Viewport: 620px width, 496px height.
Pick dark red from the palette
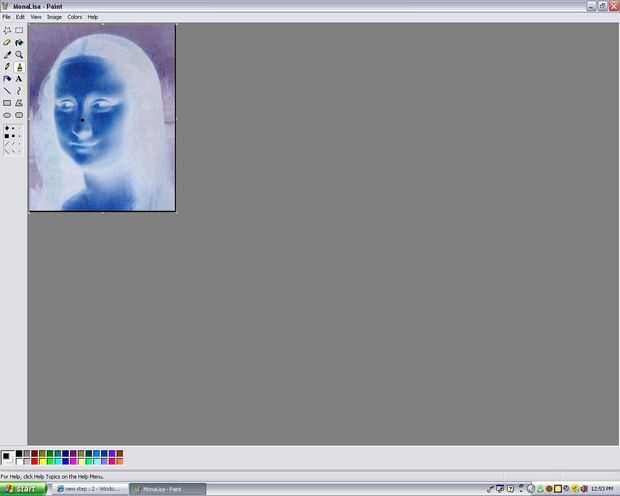[x=35, y=454]
